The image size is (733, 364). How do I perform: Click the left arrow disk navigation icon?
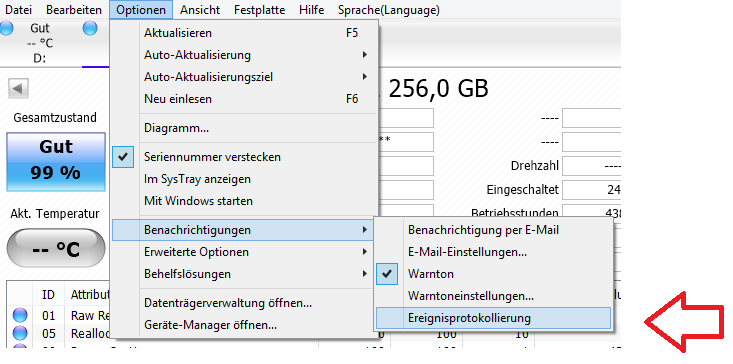point(19,88)
